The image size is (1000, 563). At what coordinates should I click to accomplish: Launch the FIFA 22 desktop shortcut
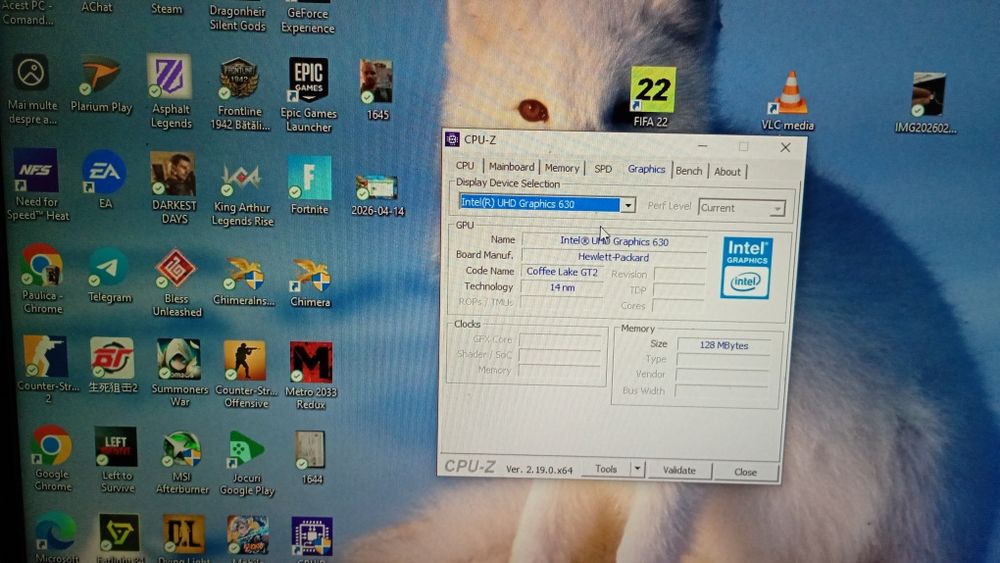pos(652,96)
